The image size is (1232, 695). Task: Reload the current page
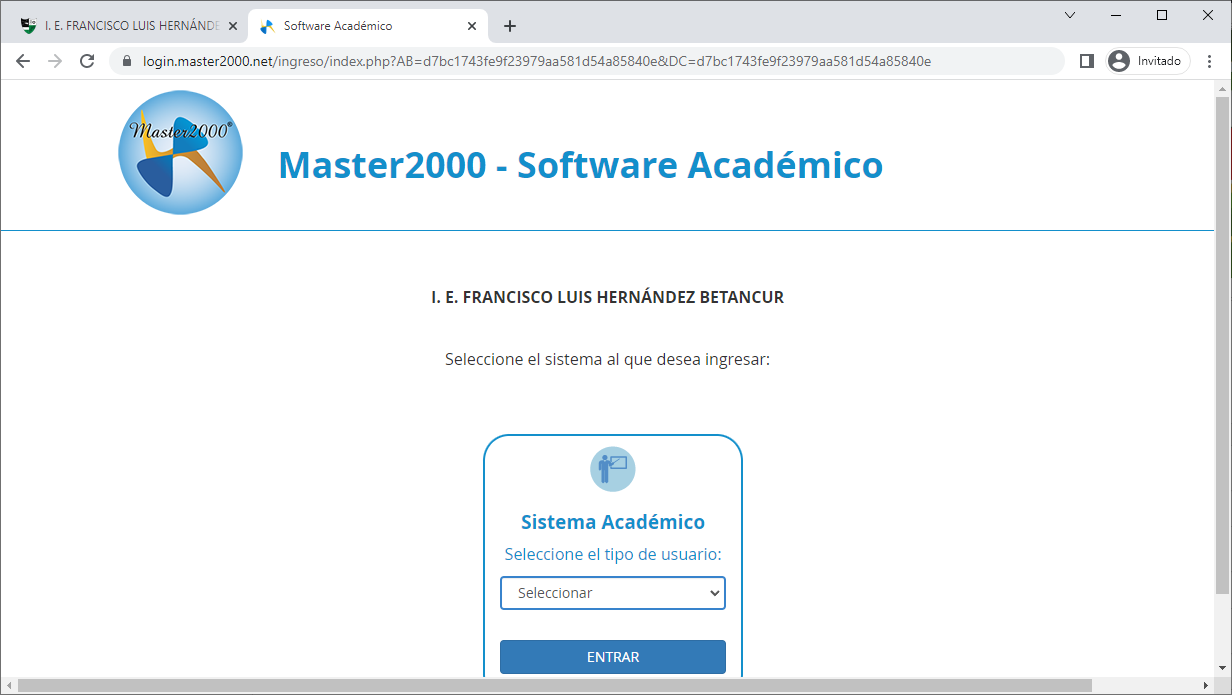tap(87, 61)
